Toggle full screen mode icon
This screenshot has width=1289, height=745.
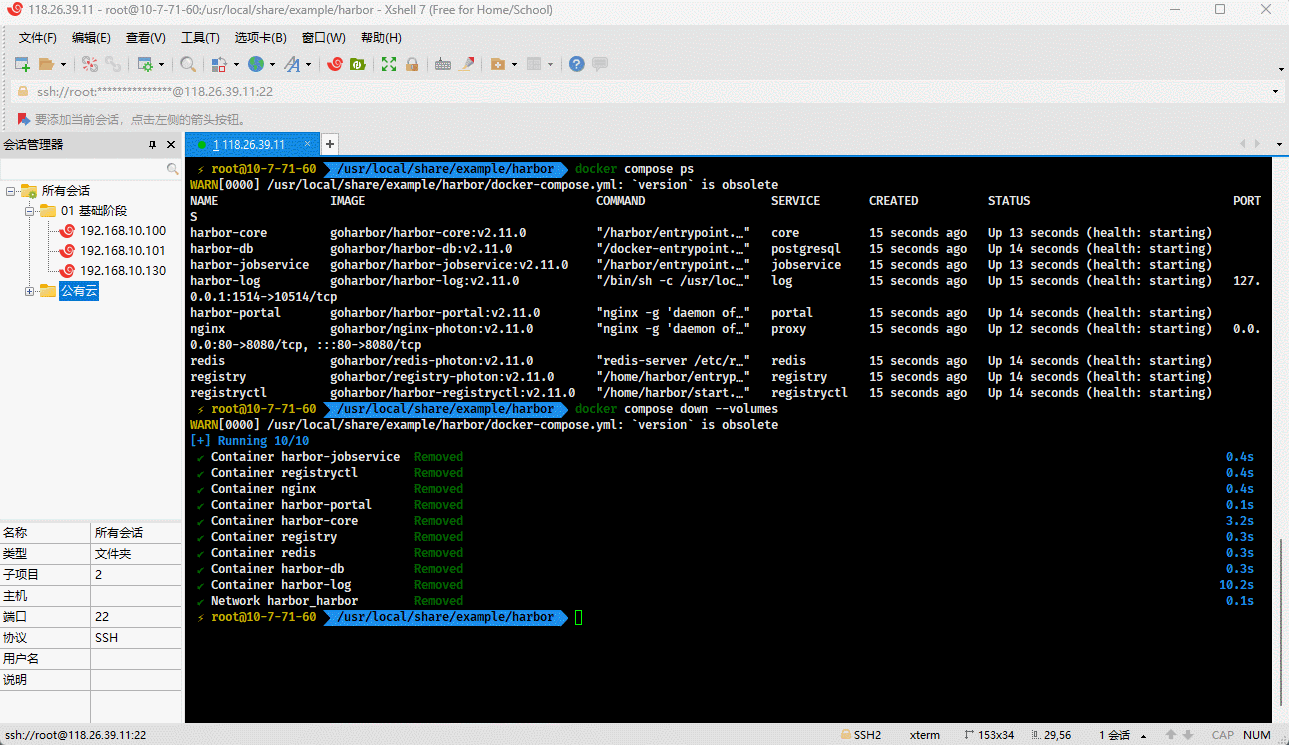pyautogui.click(x=389, y=64)
